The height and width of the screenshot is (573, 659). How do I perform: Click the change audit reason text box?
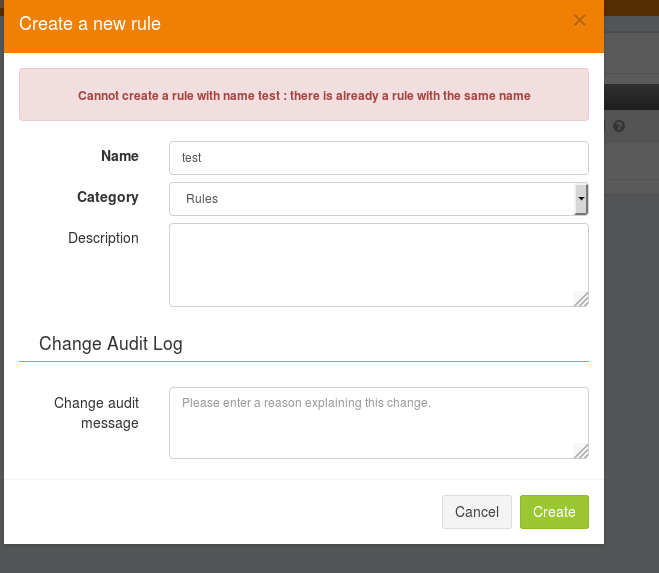point(379,423)
